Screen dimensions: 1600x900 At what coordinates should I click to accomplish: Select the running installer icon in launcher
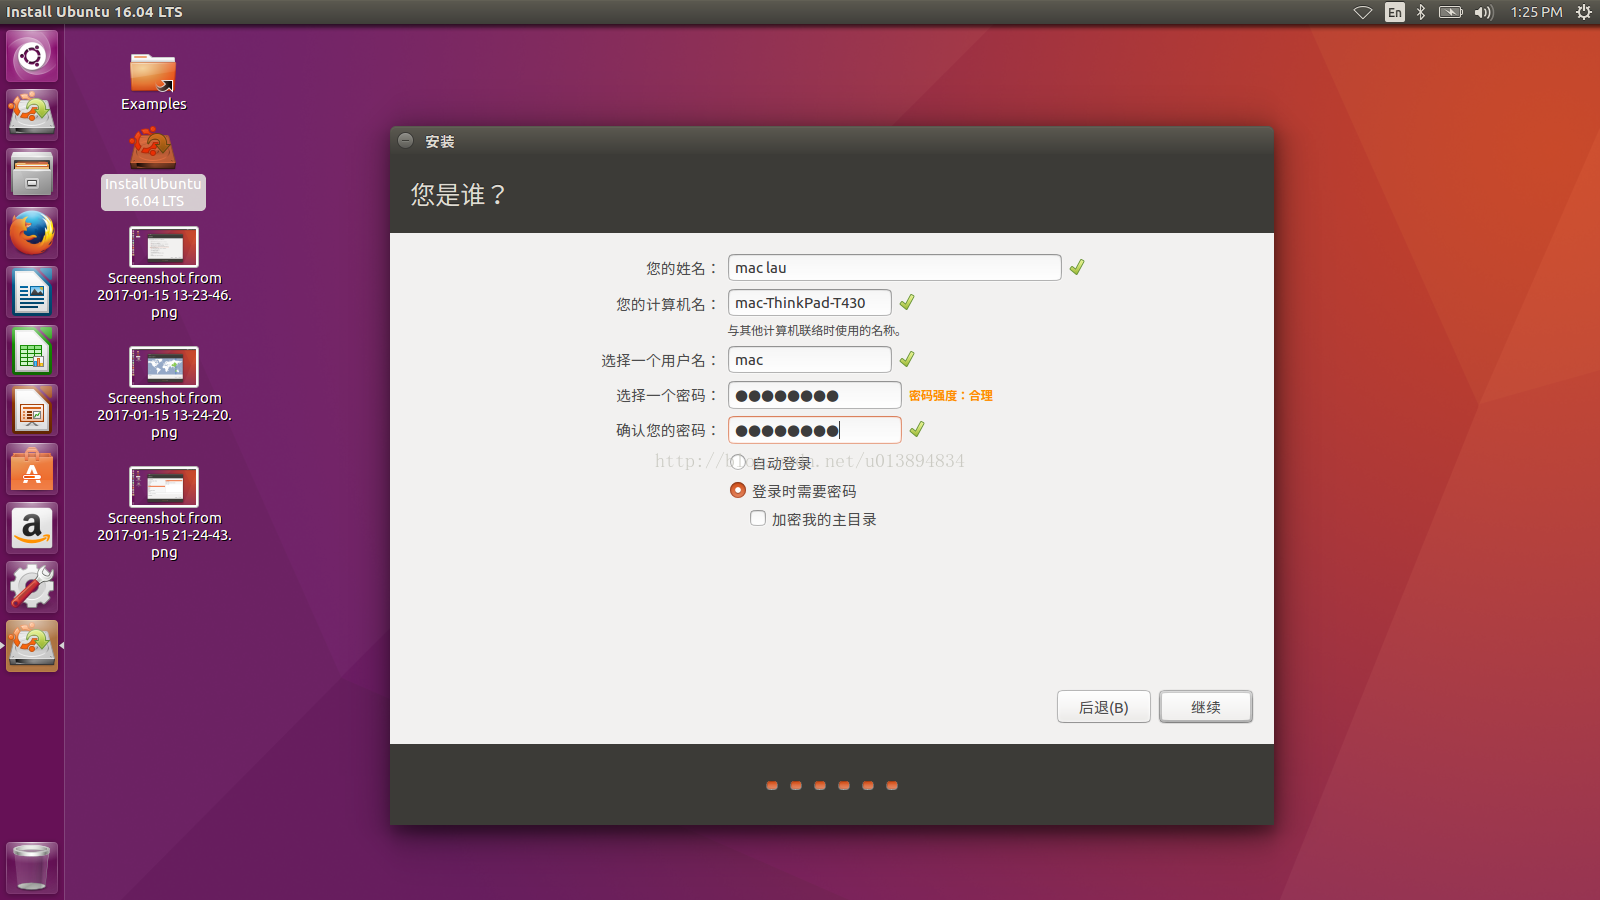coord(32,646)
